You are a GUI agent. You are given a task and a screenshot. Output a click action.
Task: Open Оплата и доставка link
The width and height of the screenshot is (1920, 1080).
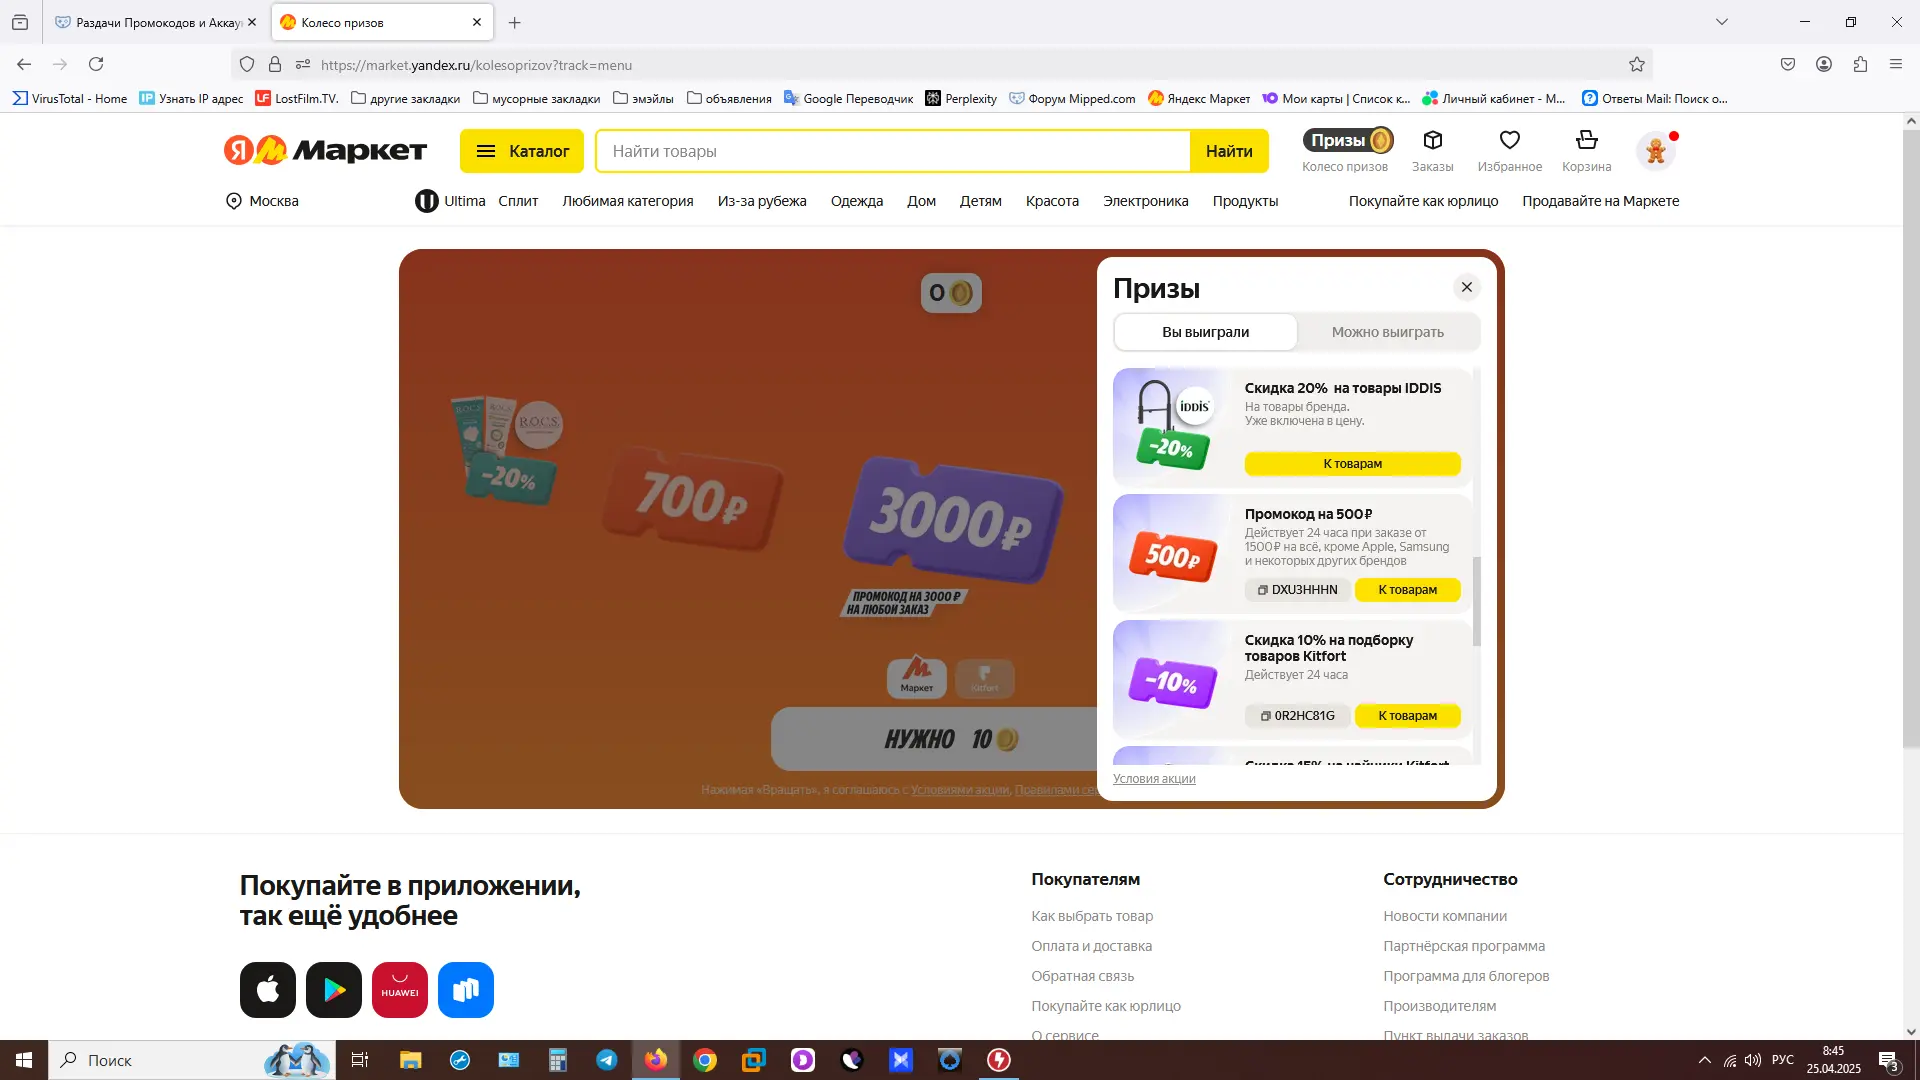(1092, 946)
